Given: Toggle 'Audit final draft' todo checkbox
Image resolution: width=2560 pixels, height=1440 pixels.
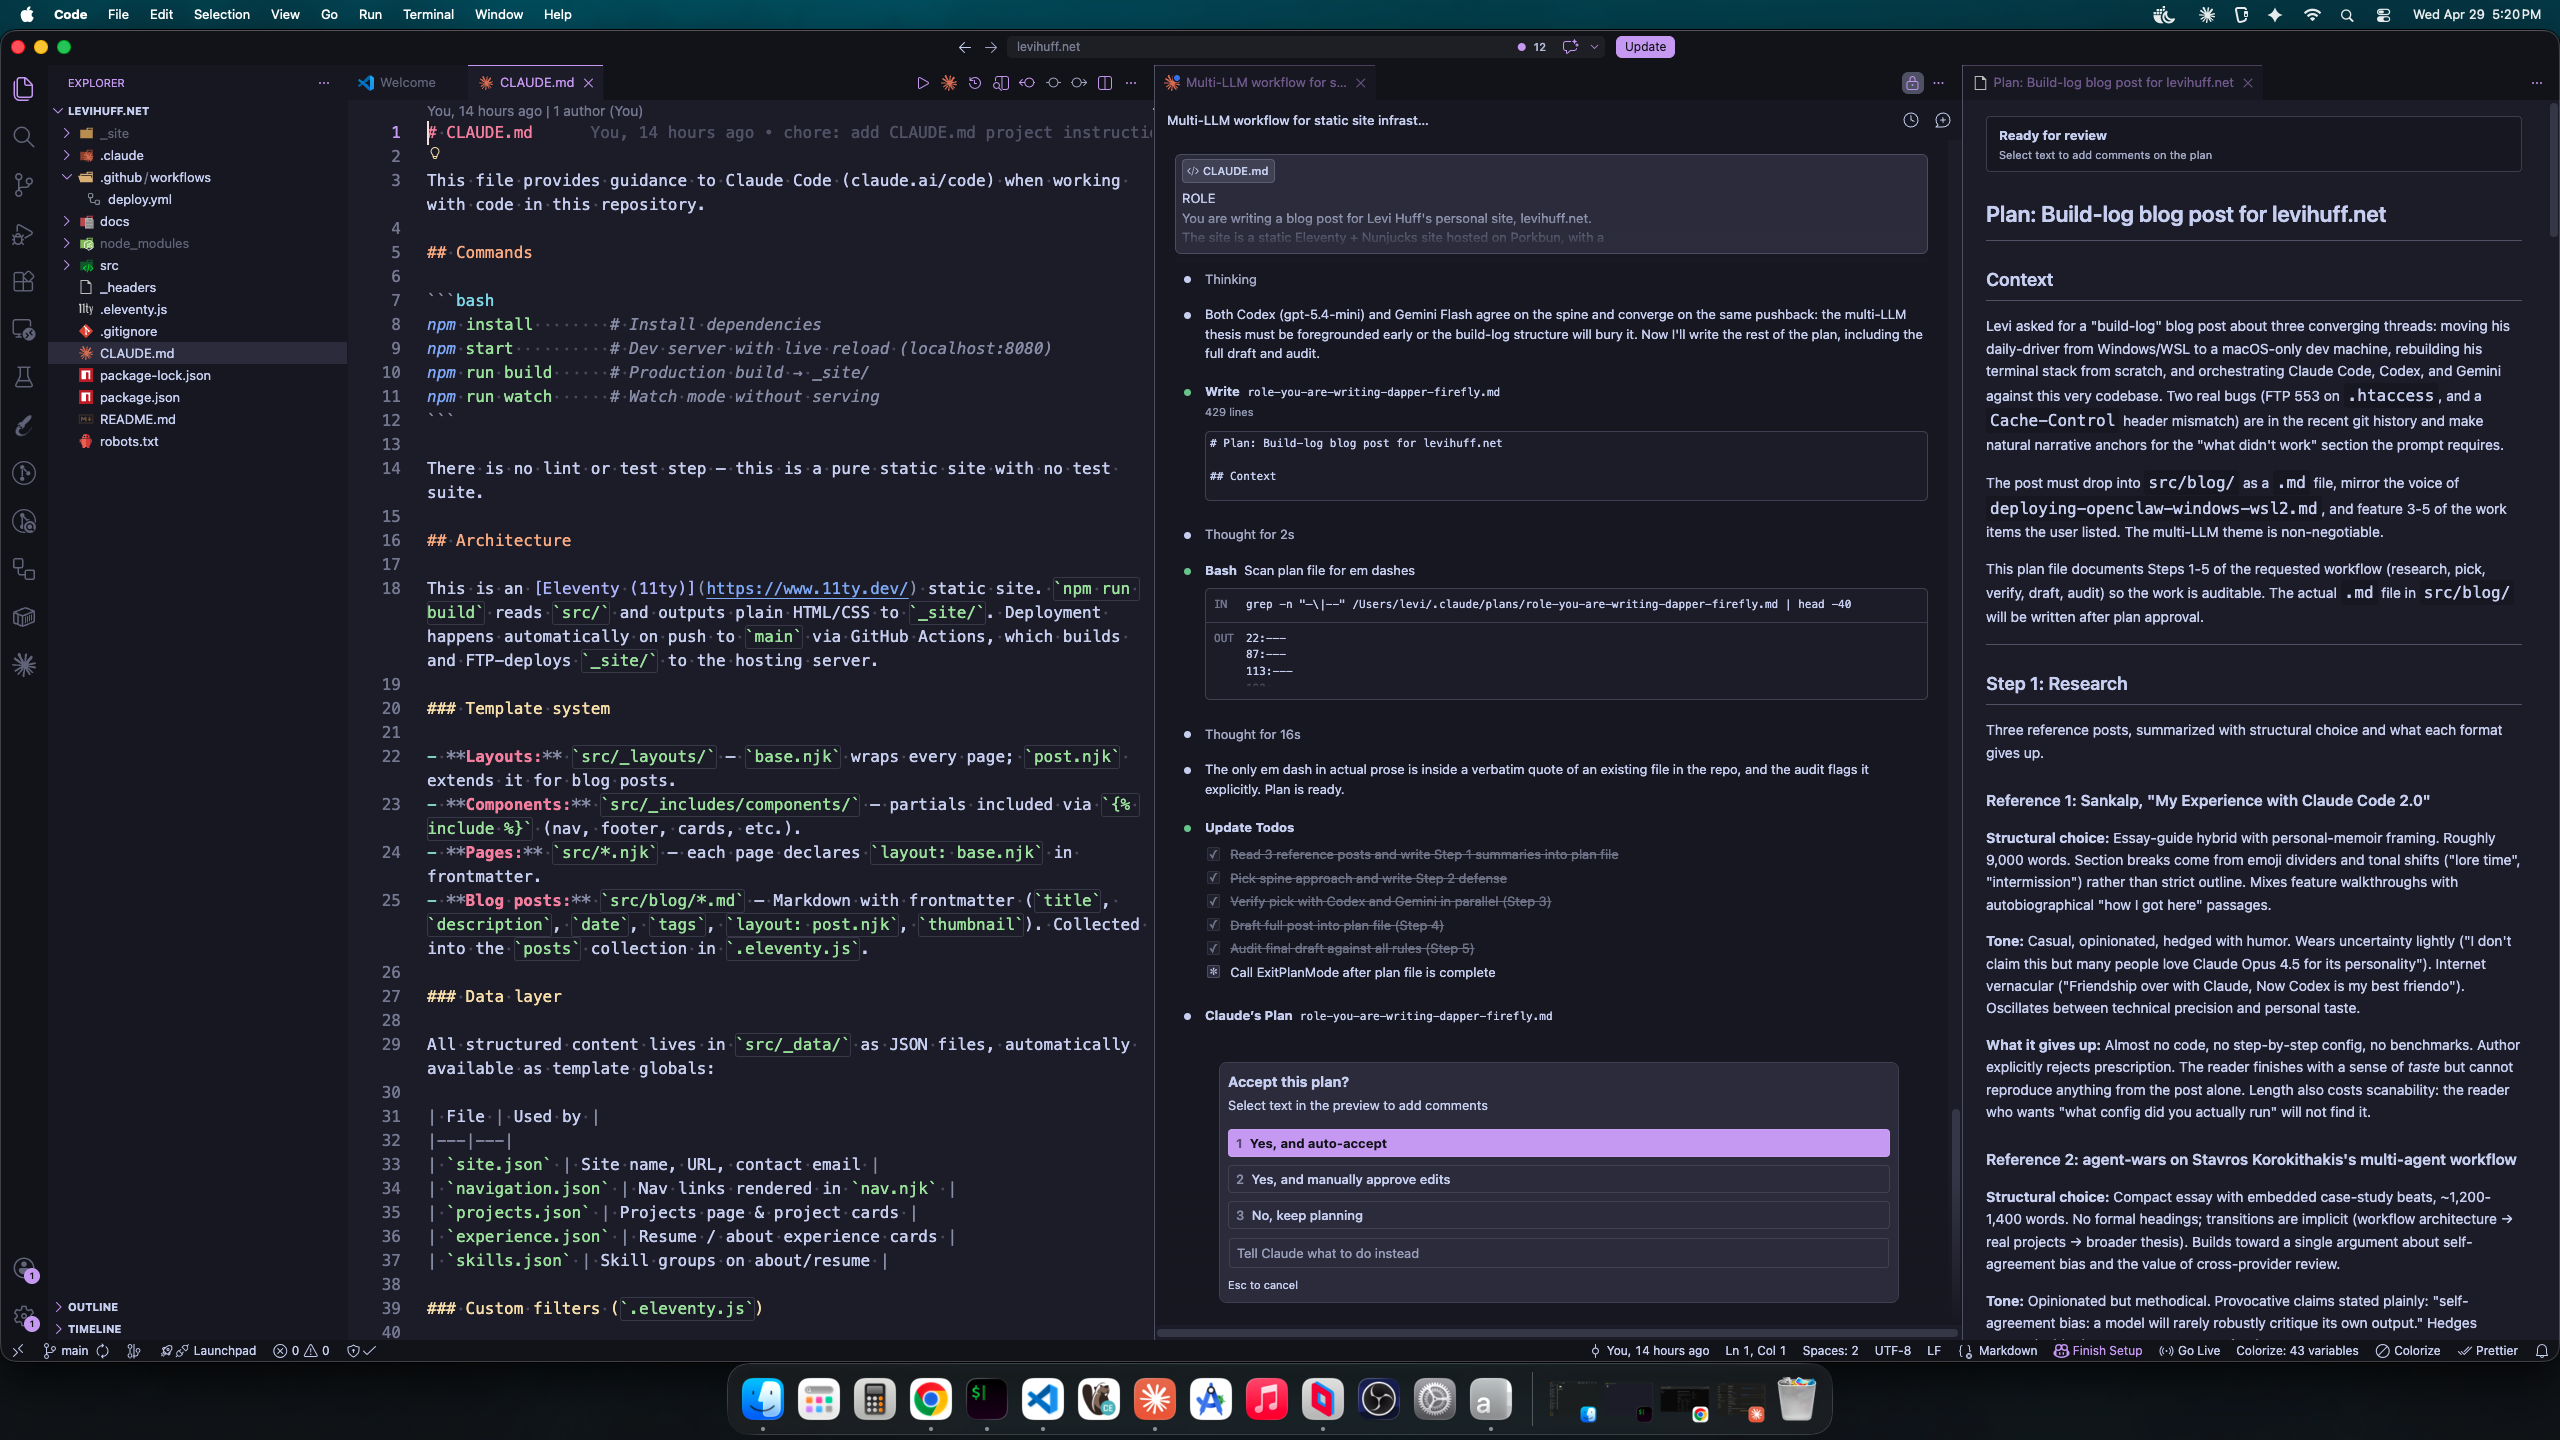Looking at the screenshot, I should (1213, 948).
